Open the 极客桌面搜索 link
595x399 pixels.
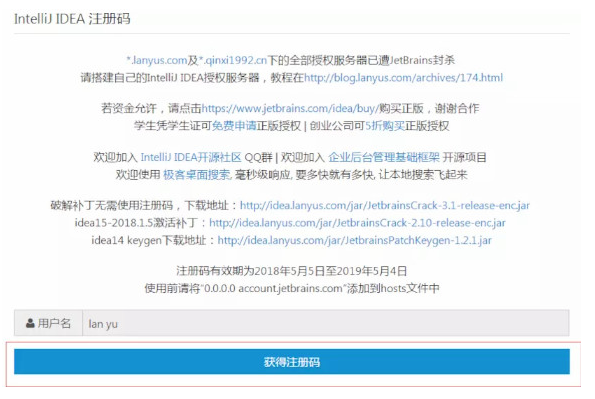tap(197, 175)
